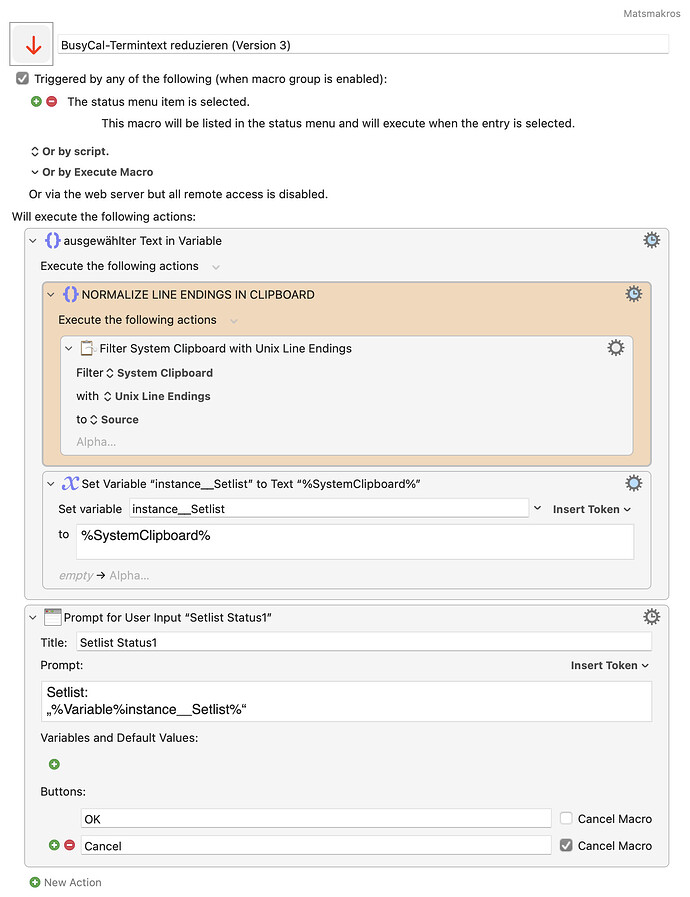Add a variable under Variables and Default Values
690x897 pixels.
pyautogui.click(x=54, y=764)
